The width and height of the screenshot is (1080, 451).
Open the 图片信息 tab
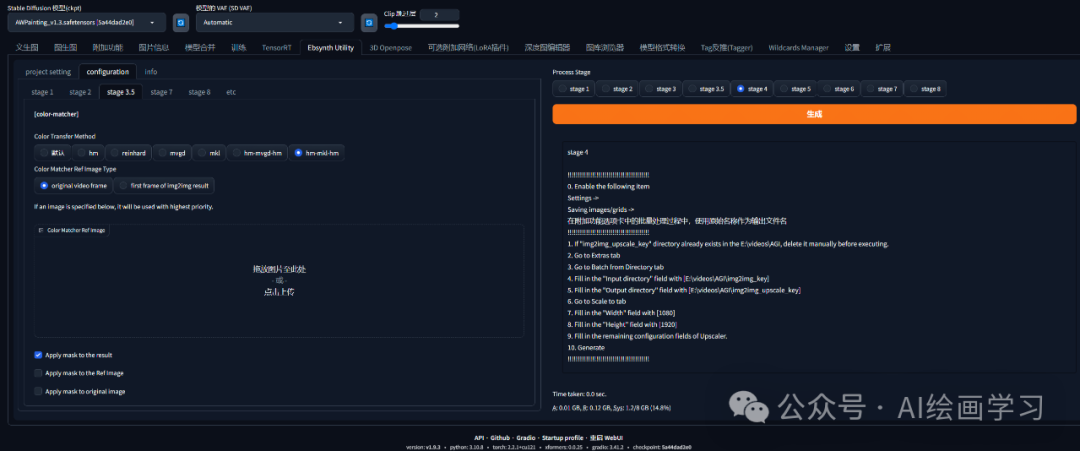154,48
